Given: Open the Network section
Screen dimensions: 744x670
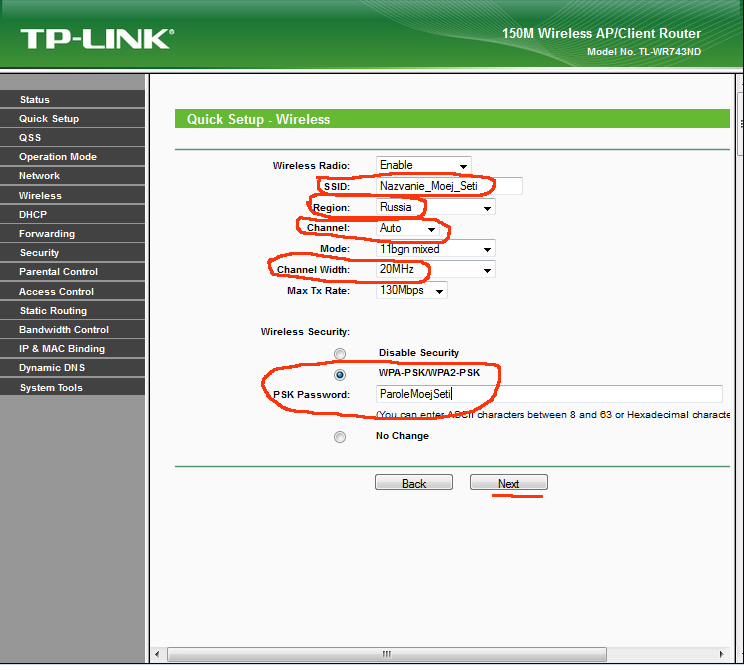Looking at the screenshot, I should tap(73, 176).
